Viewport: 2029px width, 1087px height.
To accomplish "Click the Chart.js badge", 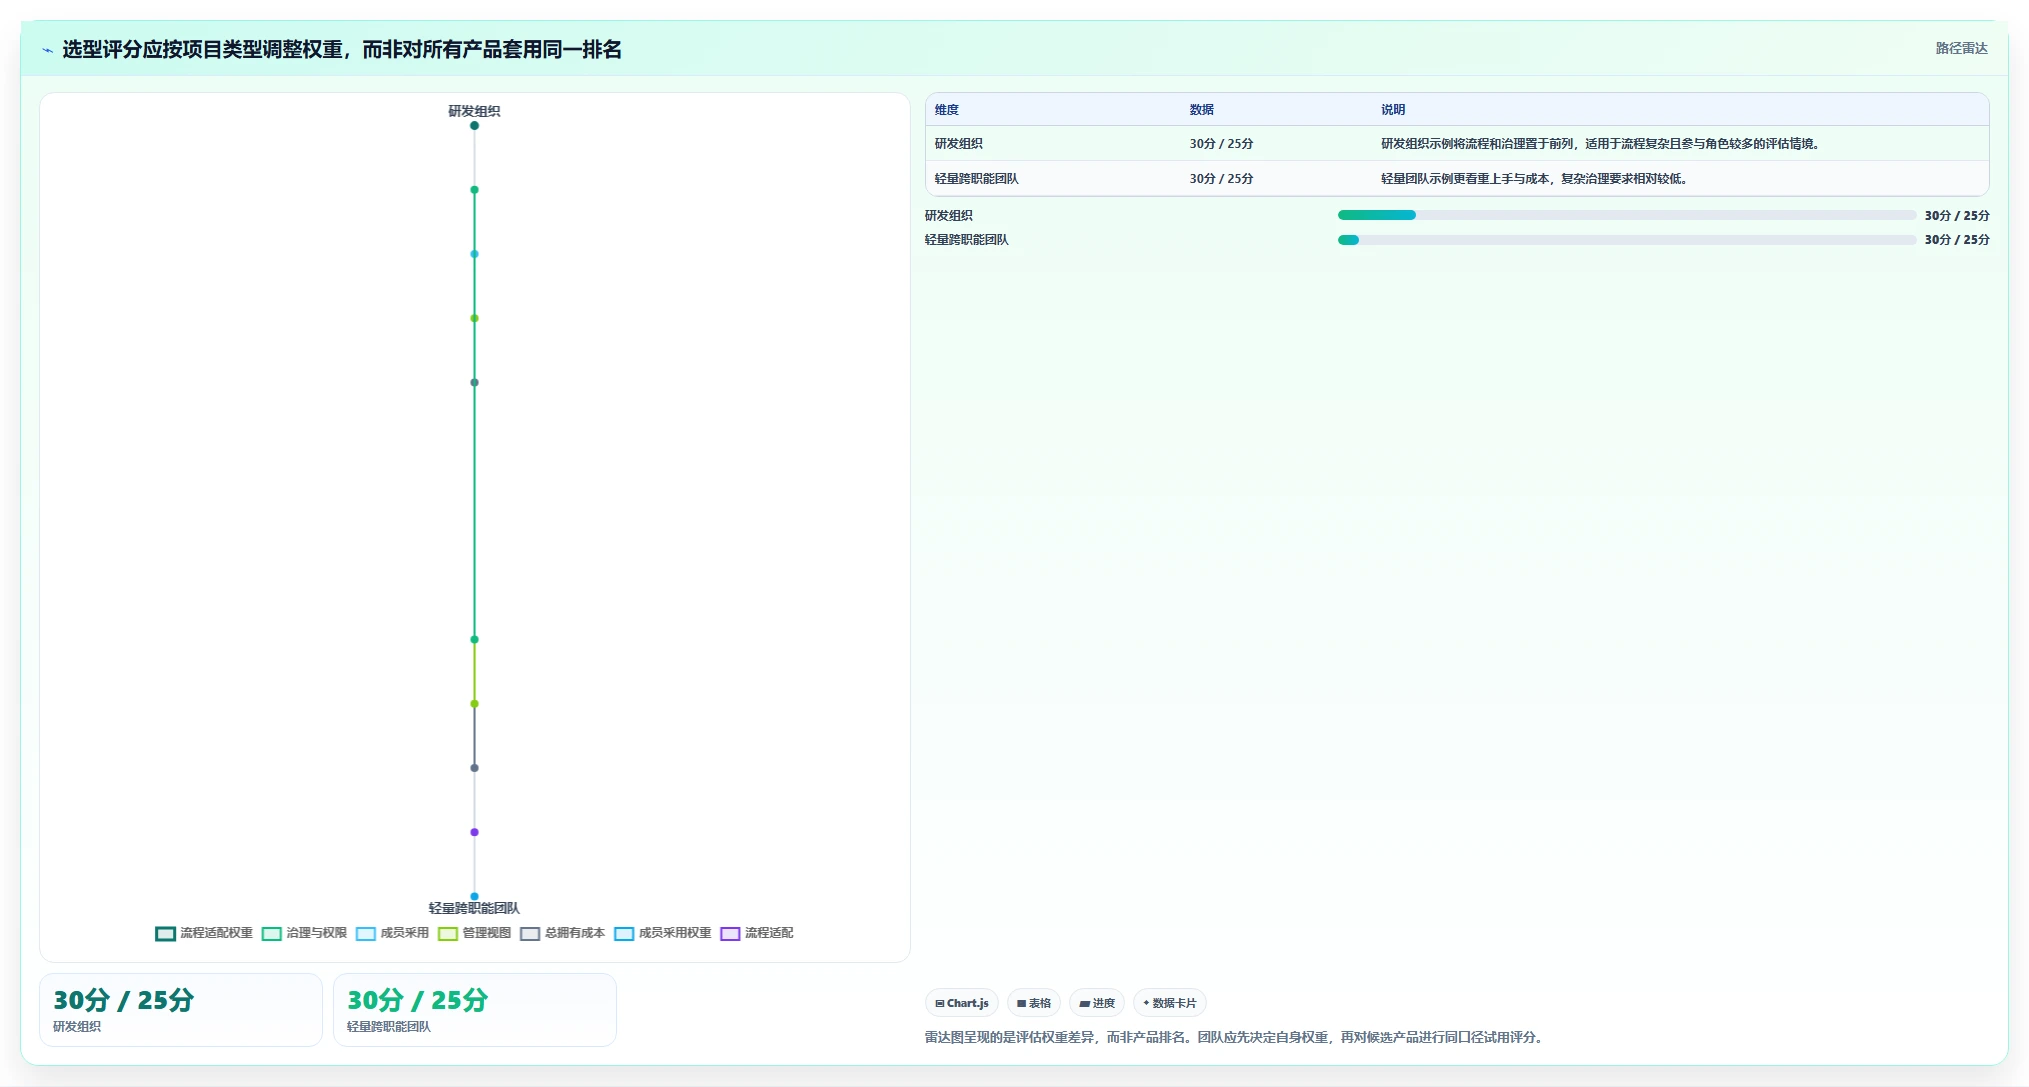I will 961,1003.
